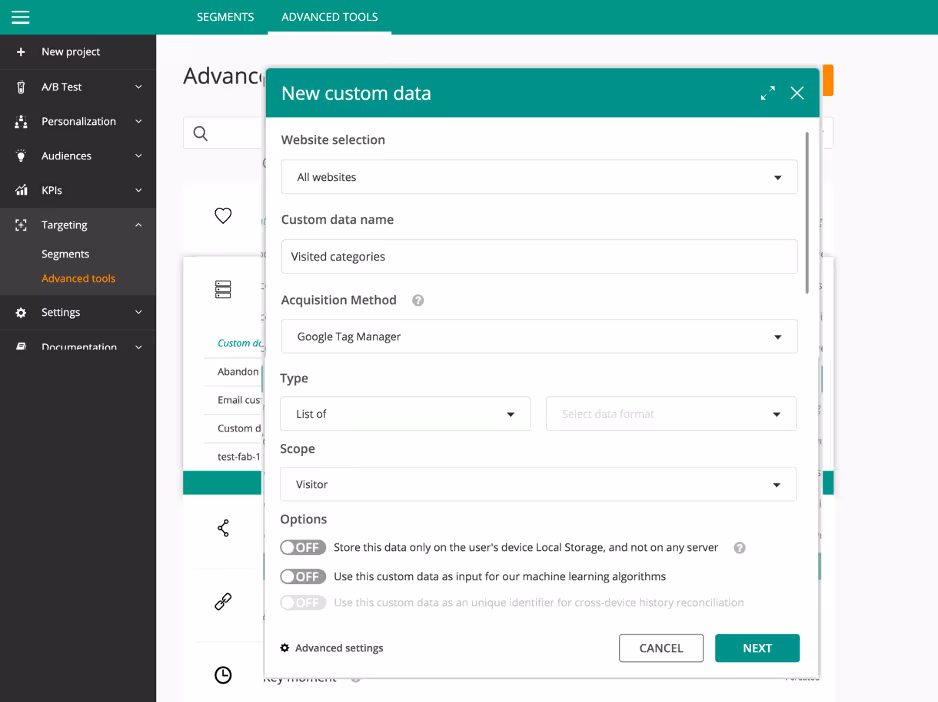
Task: Close the New custom data dialog
Action: click(797, 93)
